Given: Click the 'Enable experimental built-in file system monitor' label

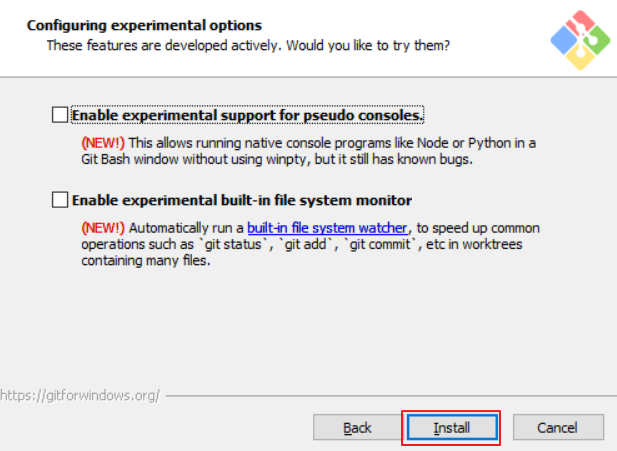Looking at the screenshot, I should pyautogui.click(x=242, y=200).
